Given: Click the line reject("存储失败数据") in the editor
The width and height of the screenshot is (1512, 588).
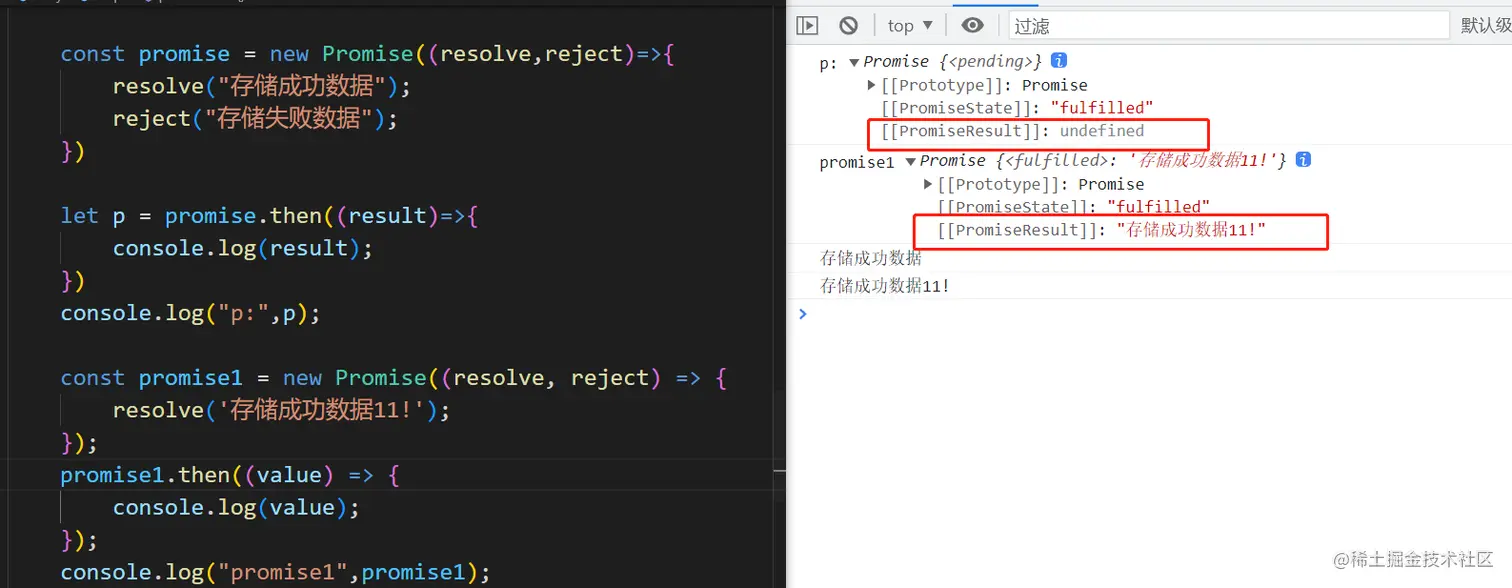Looking at the screenshot, I should click(x=255, y=118).
